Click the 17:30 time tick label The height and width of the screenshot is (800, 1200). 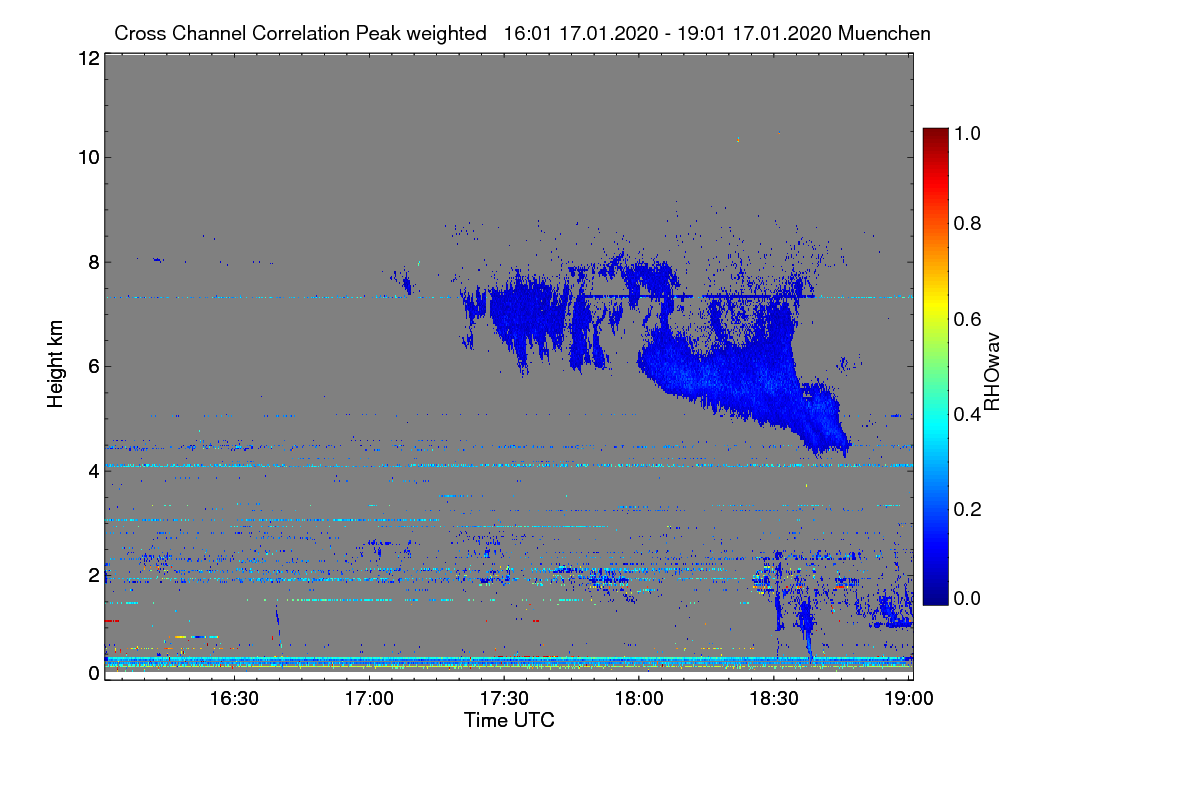tap(504, 697)
